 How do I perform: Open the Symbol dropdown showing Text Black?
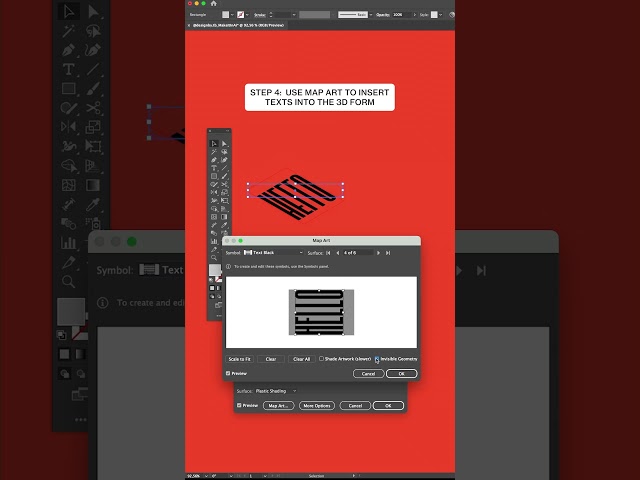[x=273, y=253]
